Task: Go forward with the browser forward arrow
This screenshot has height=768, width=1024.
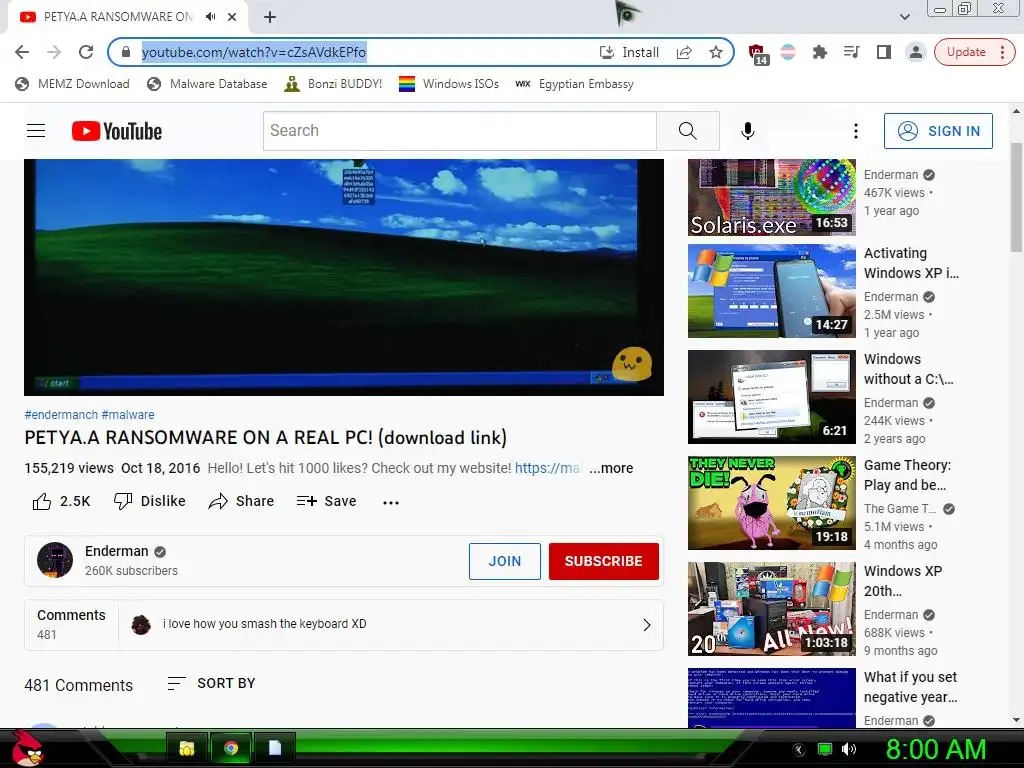Action: (54, 52)
